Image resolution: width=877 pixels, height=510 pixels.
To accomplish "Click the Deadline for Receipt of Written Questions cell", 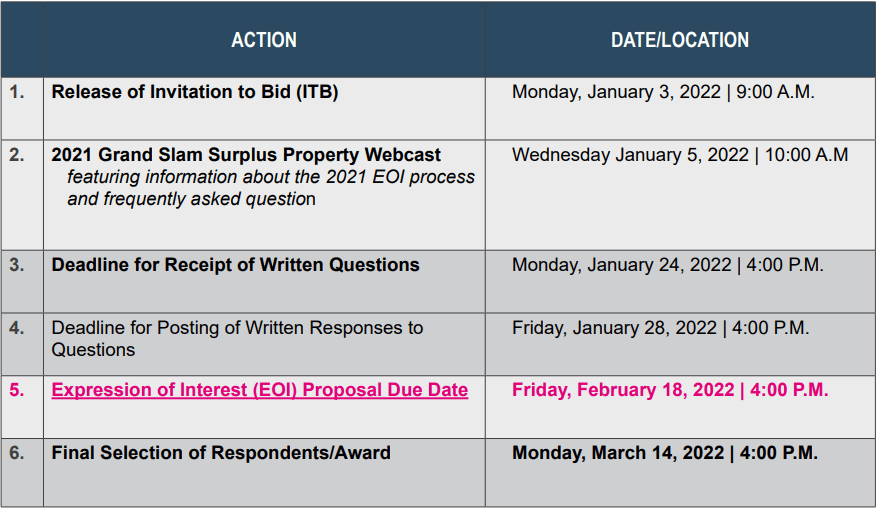I will coord(236,265).
